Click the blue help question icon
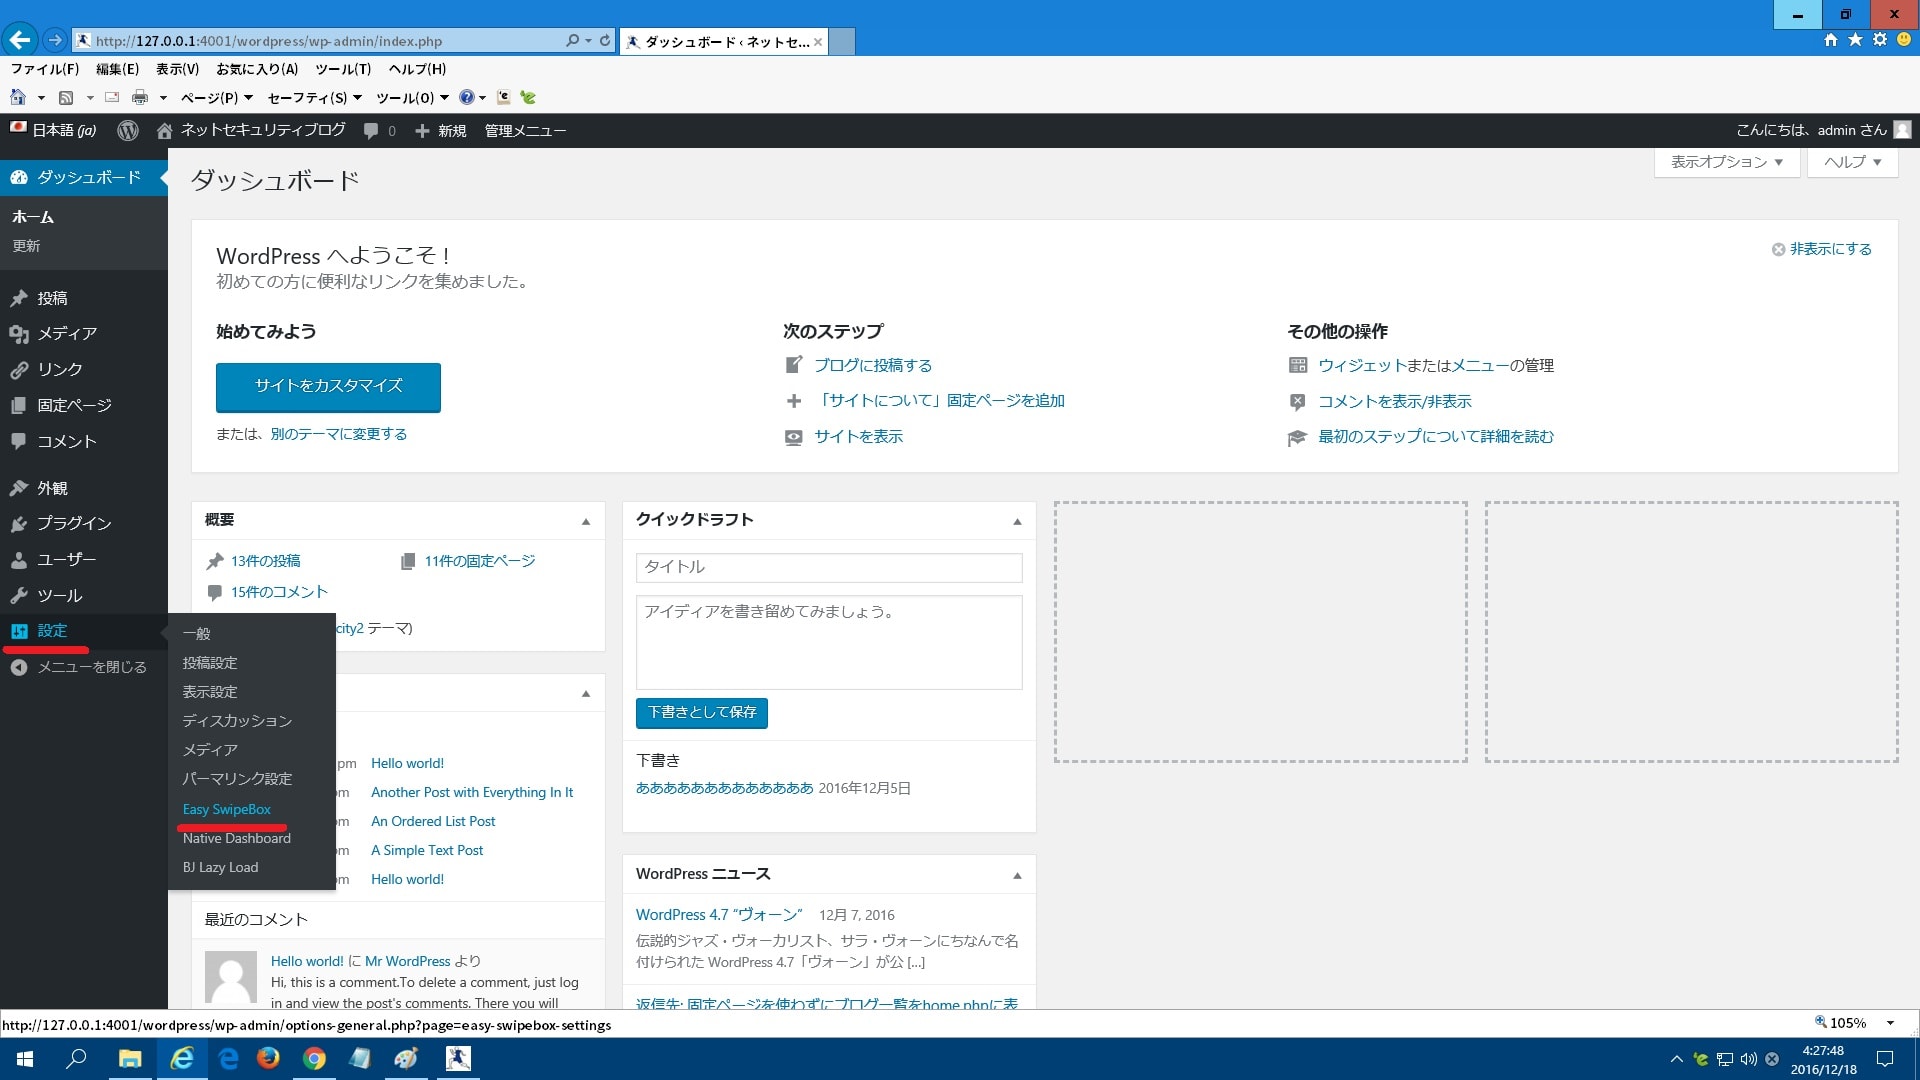This screenshot has width=1920, height=1080. 466,97
